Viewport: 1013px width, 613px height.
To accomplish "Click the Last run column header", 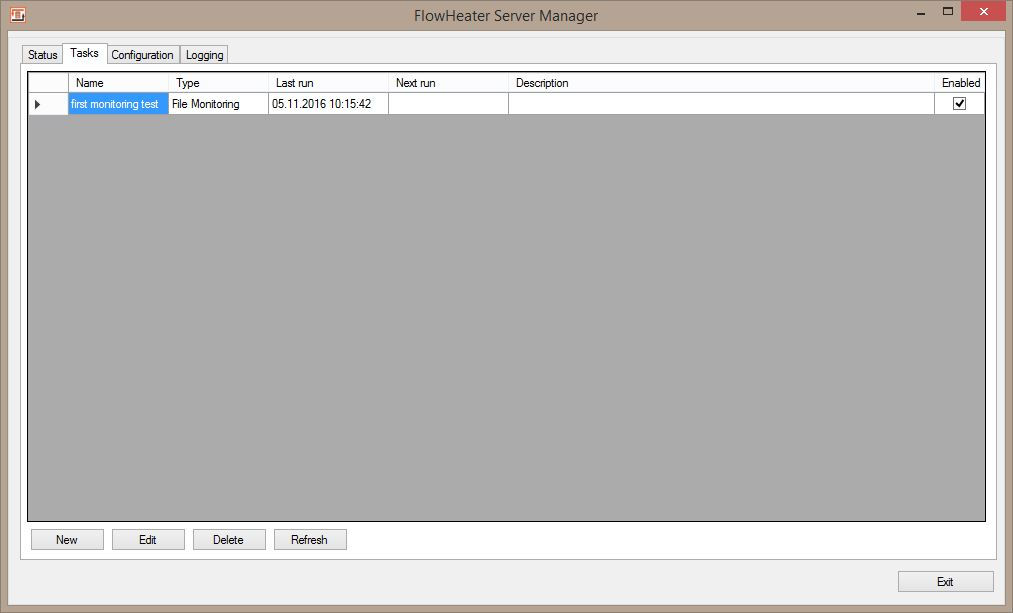I will tap(328, 83).
